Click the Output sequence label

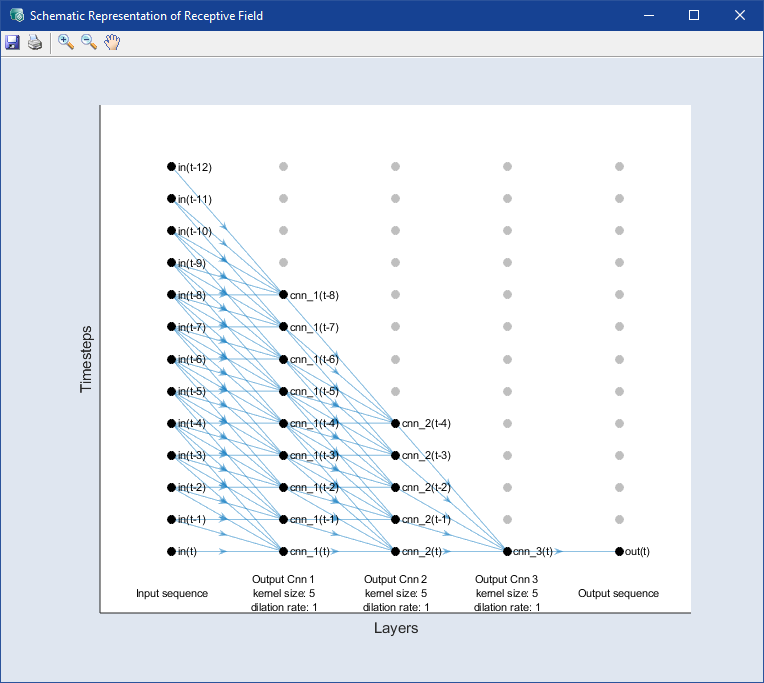618,593
